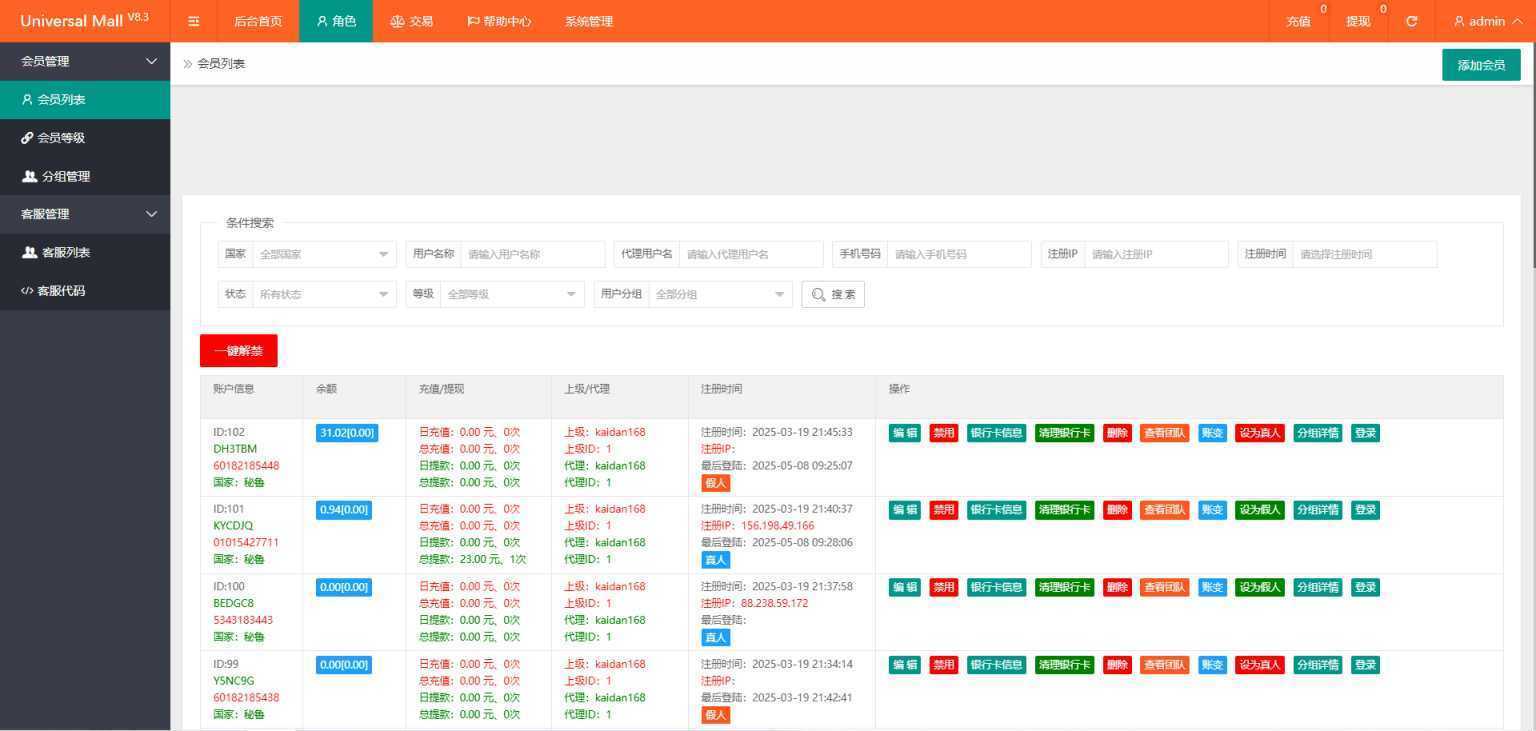
Task: Open the 帮助中心 top menu
Action: point(499,21)
